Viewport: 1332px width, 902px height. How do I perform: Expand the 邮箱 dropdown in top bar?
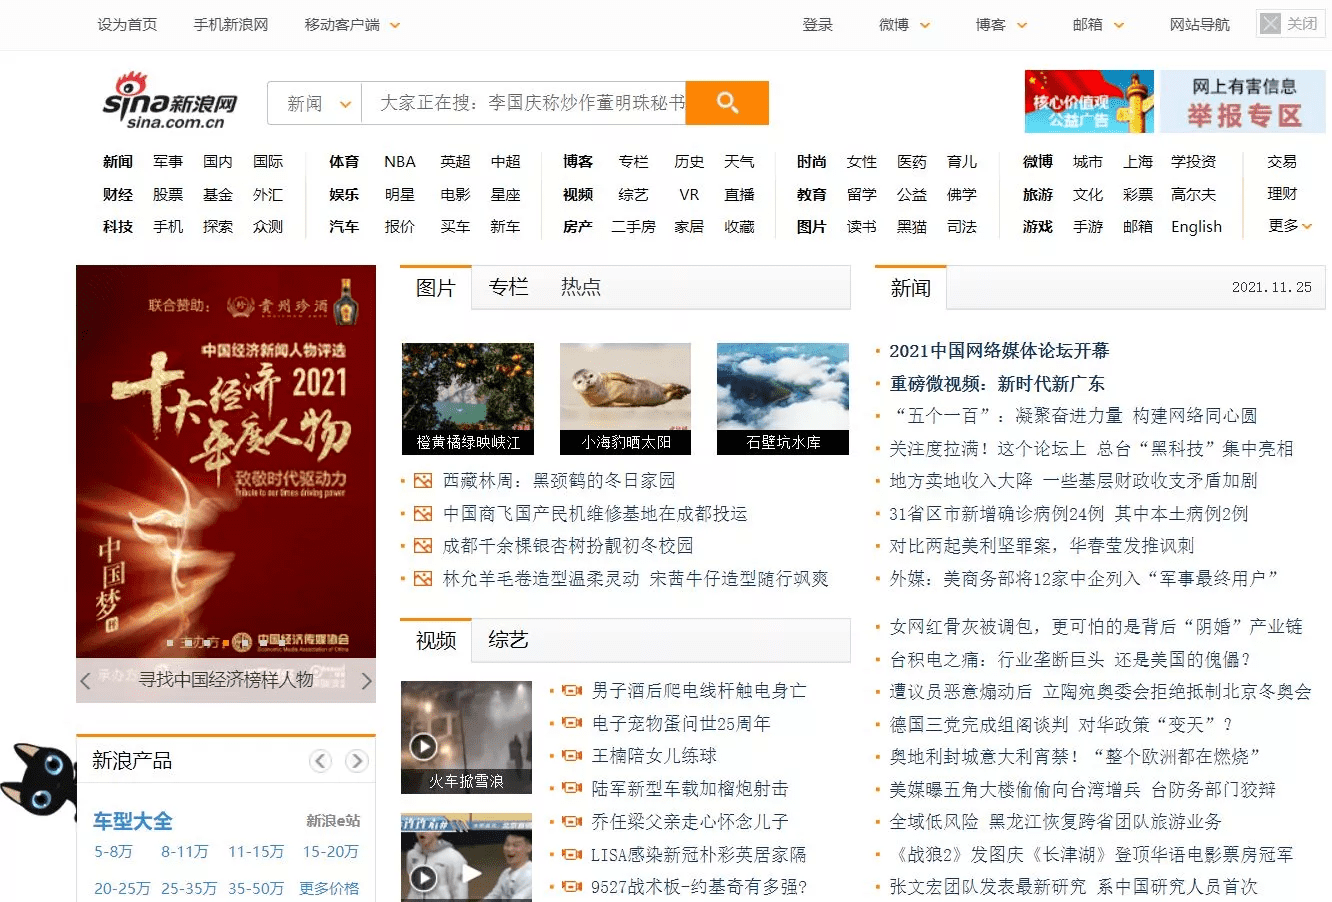click(1119, 25)
